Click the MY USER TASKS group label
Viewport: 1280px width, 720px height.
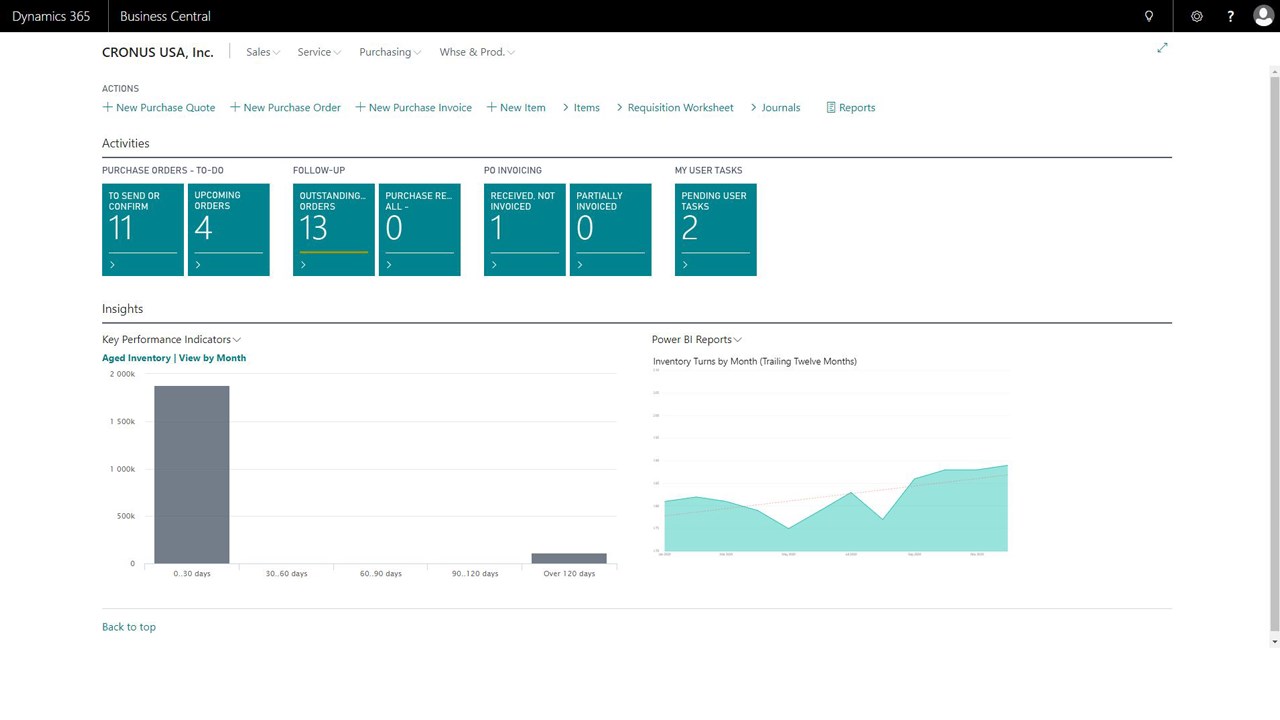[709, 171]
